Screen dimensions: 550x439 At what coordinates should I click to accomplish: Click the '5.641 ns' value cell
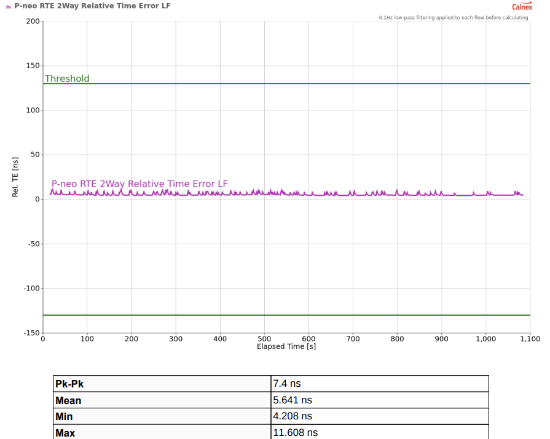[380, 400]
